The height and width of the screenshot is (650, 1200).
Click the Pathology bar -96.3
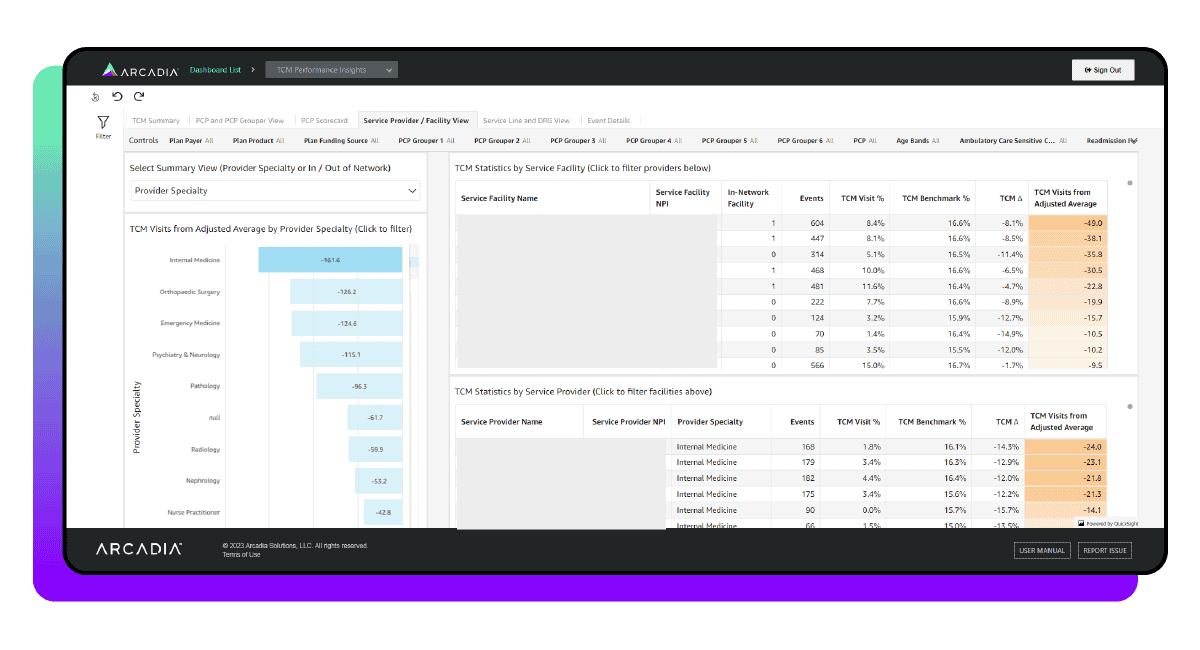359,386
